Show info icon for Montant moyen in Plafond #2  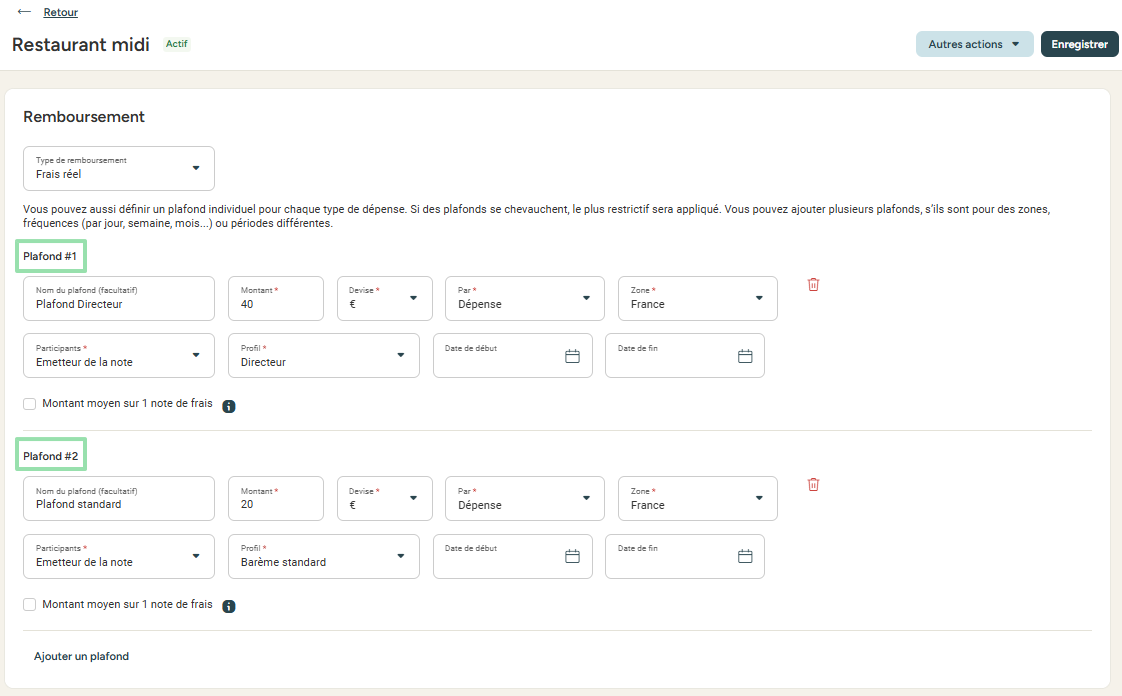point(229,607)
